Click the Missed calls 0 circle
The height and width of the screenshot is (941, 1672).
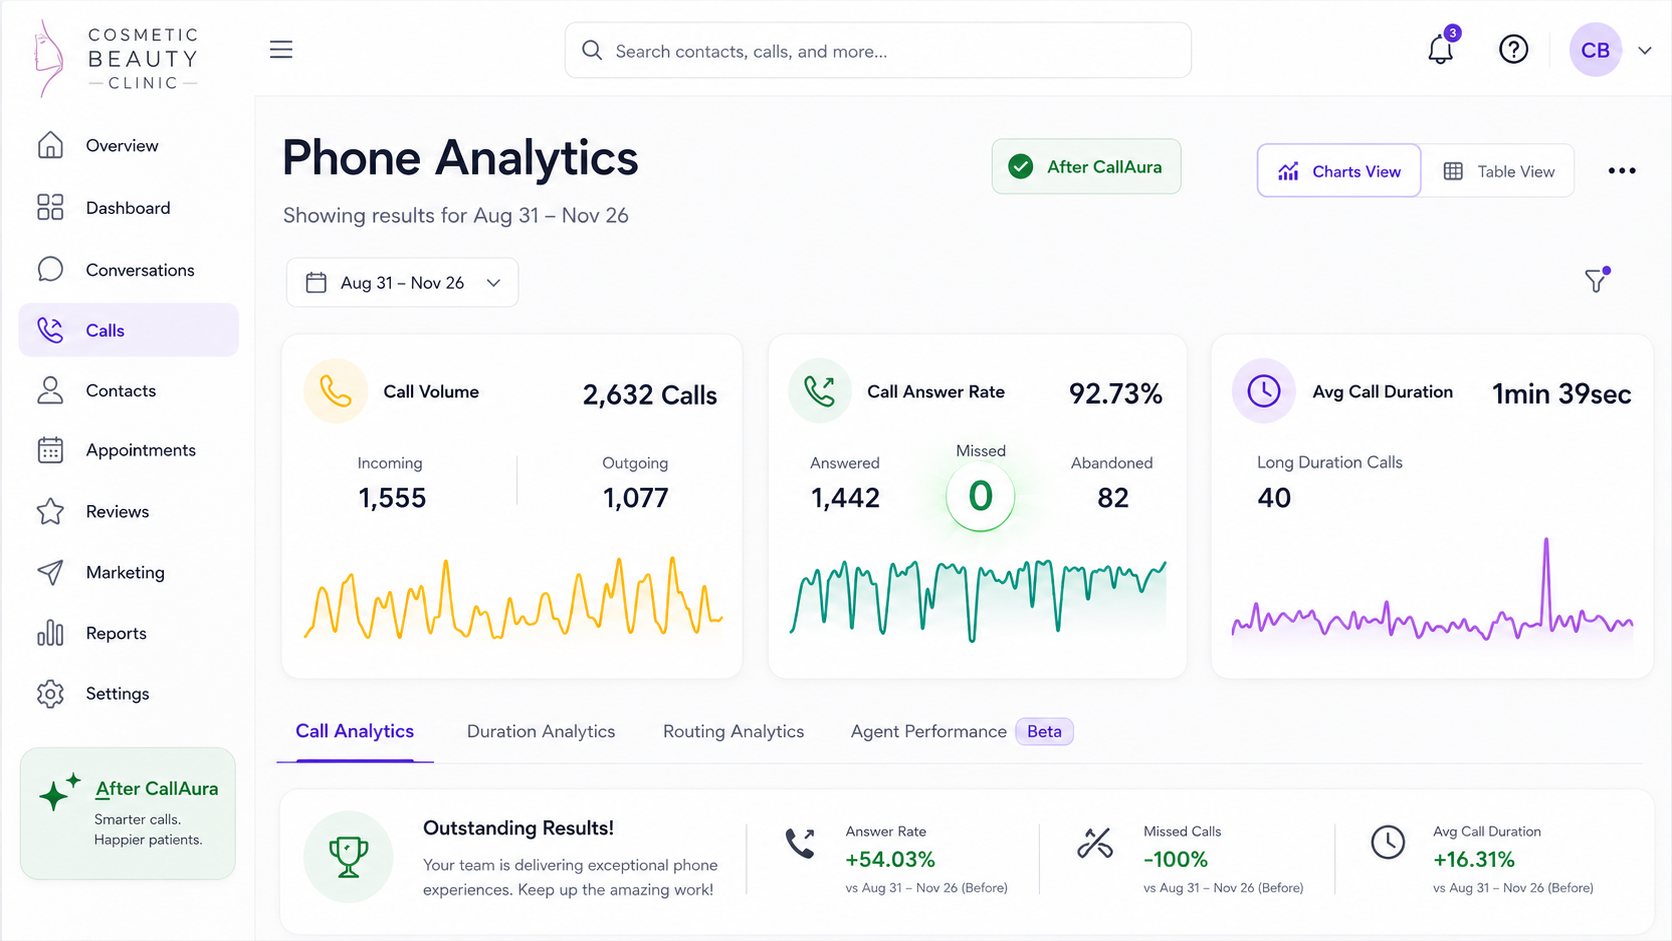tap(980, 496)
